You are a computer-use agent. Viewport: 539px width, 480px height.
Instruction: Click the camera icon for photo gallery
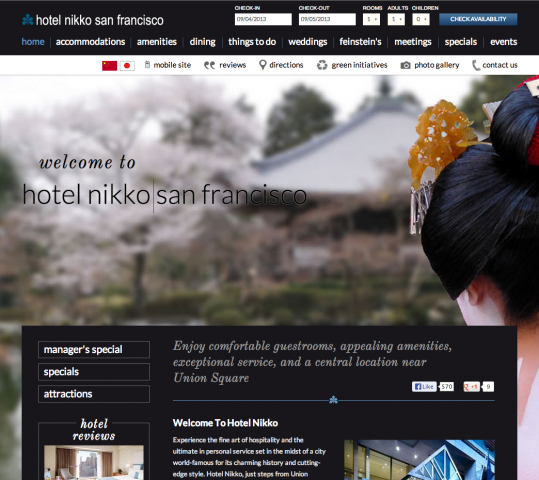coord(405,65)
